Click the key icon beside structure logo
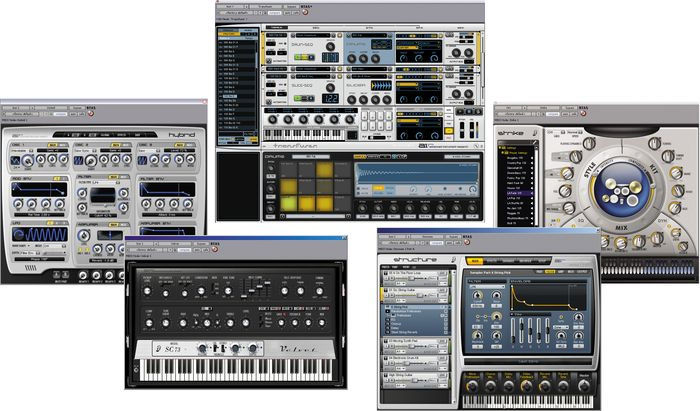 453,260
